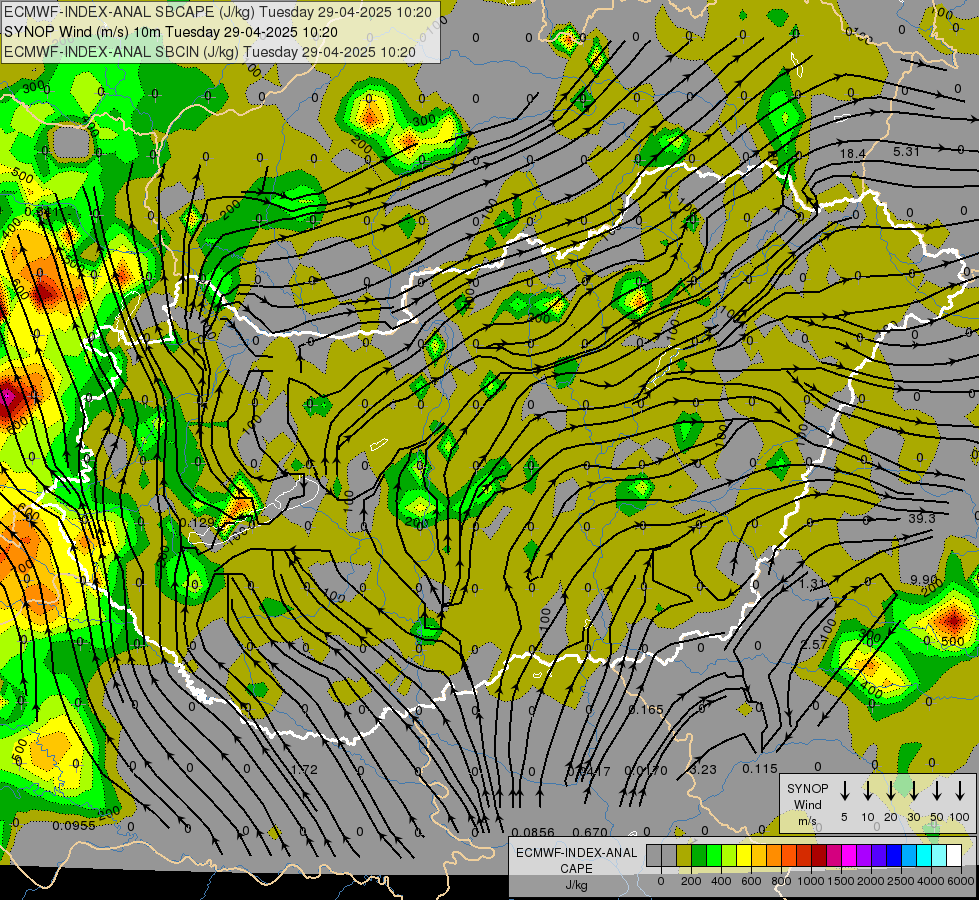Click the J/kg unit label in CAPE legend
This screenshot has width=979, height=900.
point(576,885)
